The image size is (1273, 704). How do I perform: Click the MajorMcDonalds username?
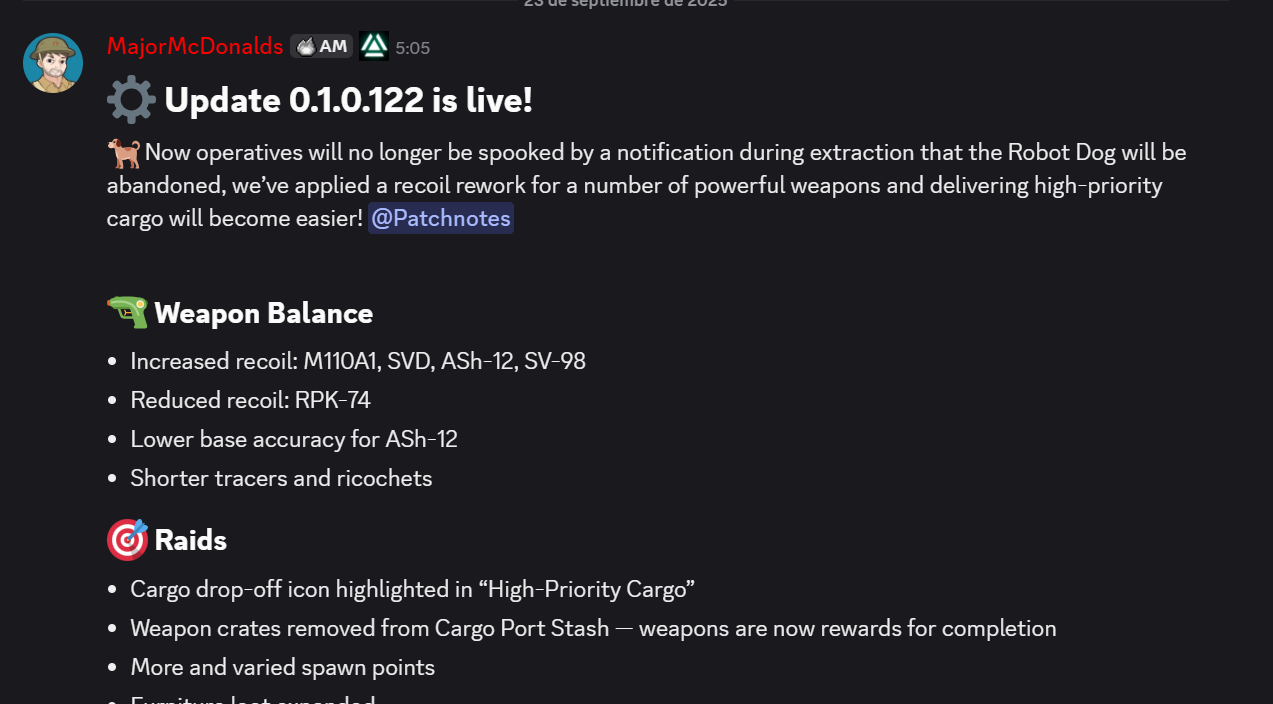pos(195,46)
